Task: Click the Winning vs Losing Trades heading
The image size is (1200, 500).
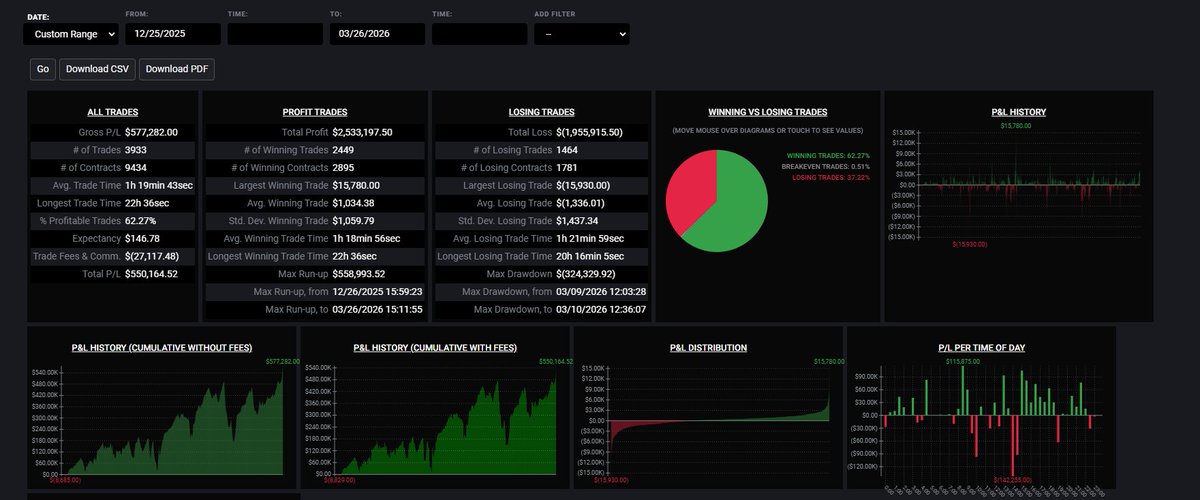Action: (767, 112)
